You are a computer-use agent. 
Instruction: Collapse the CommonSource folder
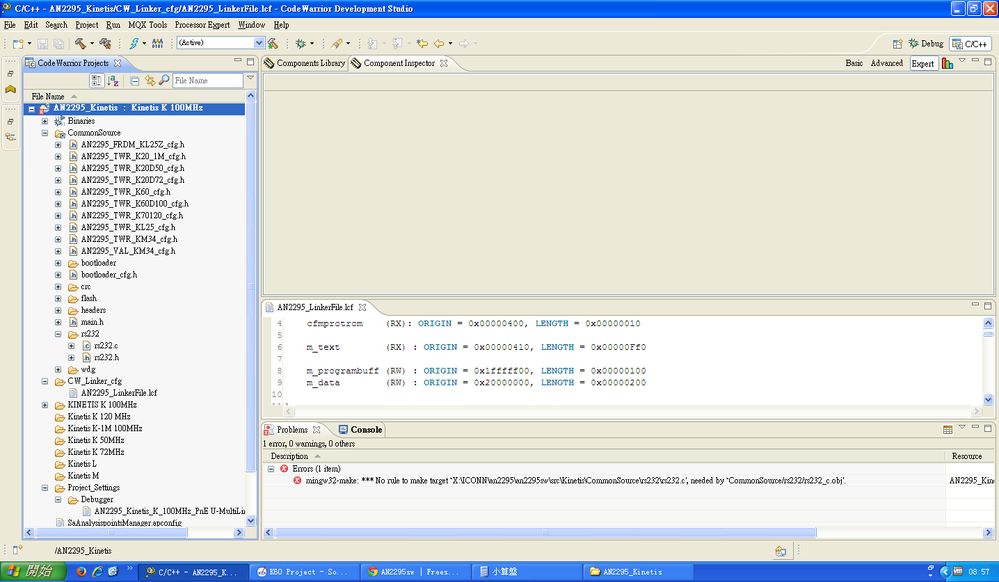(45, 133)
